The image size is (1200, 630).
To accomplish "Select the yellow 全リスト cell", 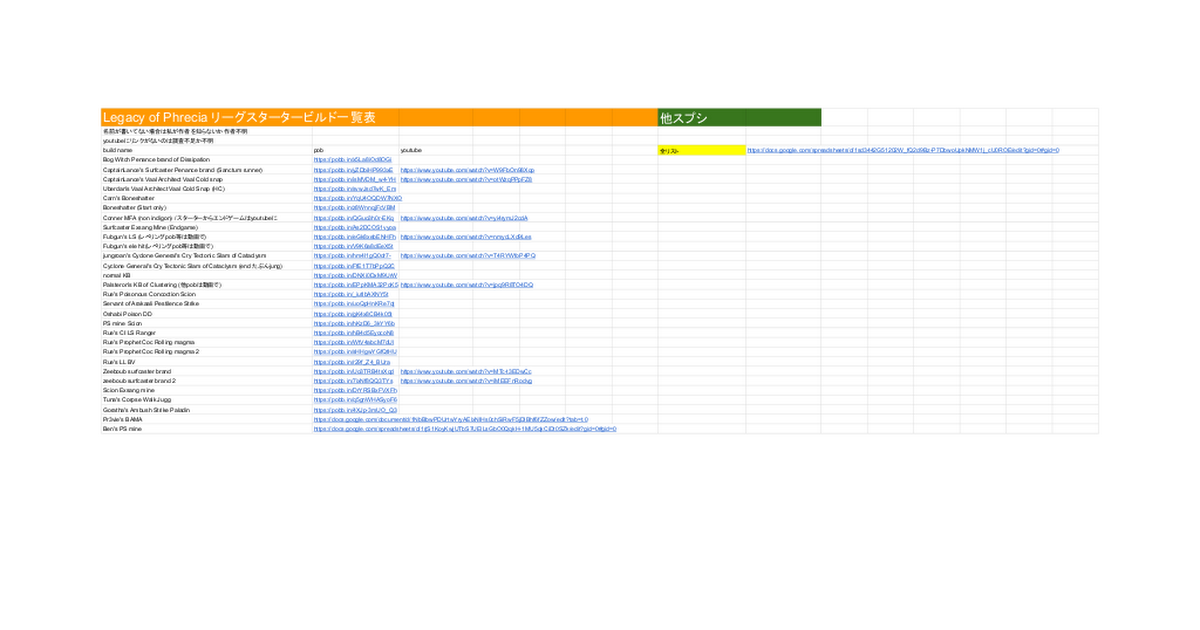I will coord(700,151).
